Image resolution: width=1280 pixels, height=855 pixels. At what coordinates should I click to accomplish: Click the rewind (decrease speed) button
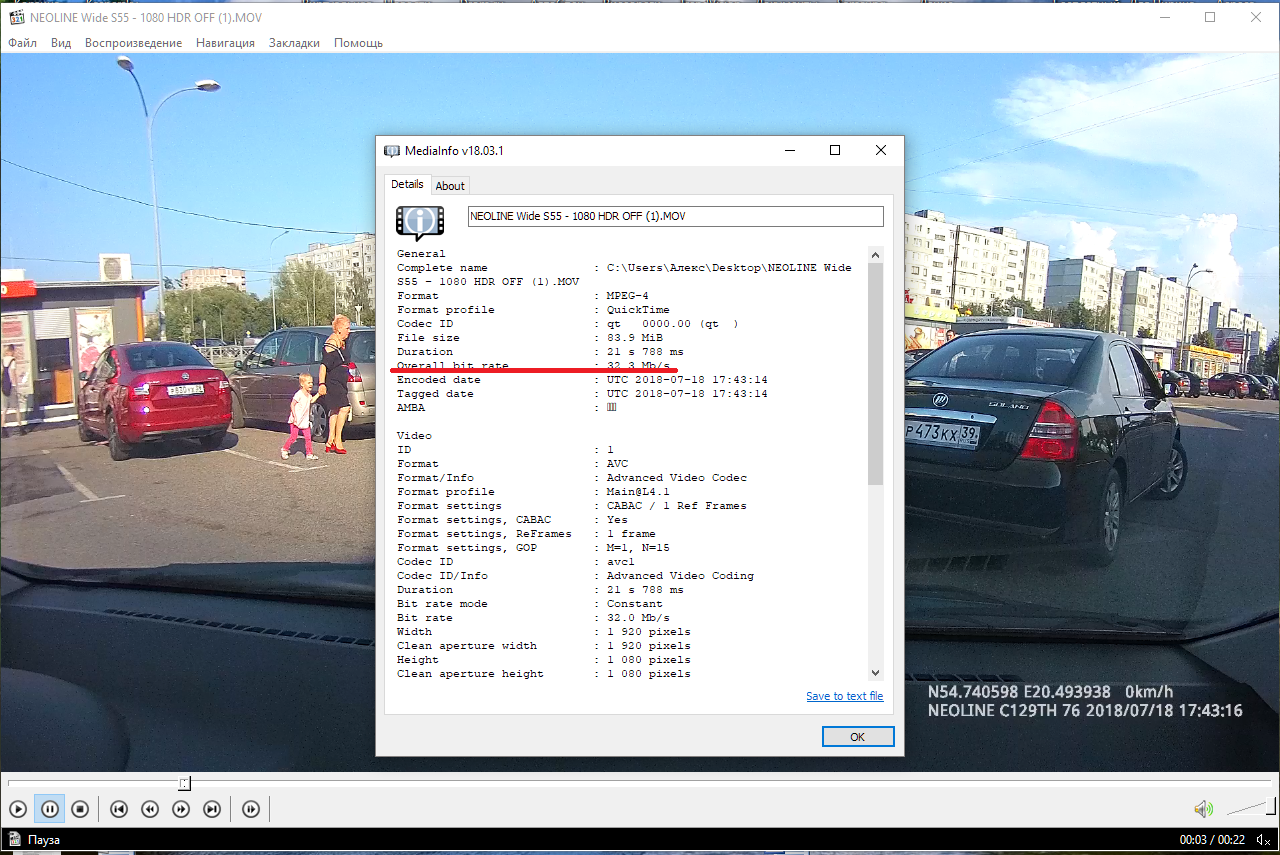pos(150,809)
